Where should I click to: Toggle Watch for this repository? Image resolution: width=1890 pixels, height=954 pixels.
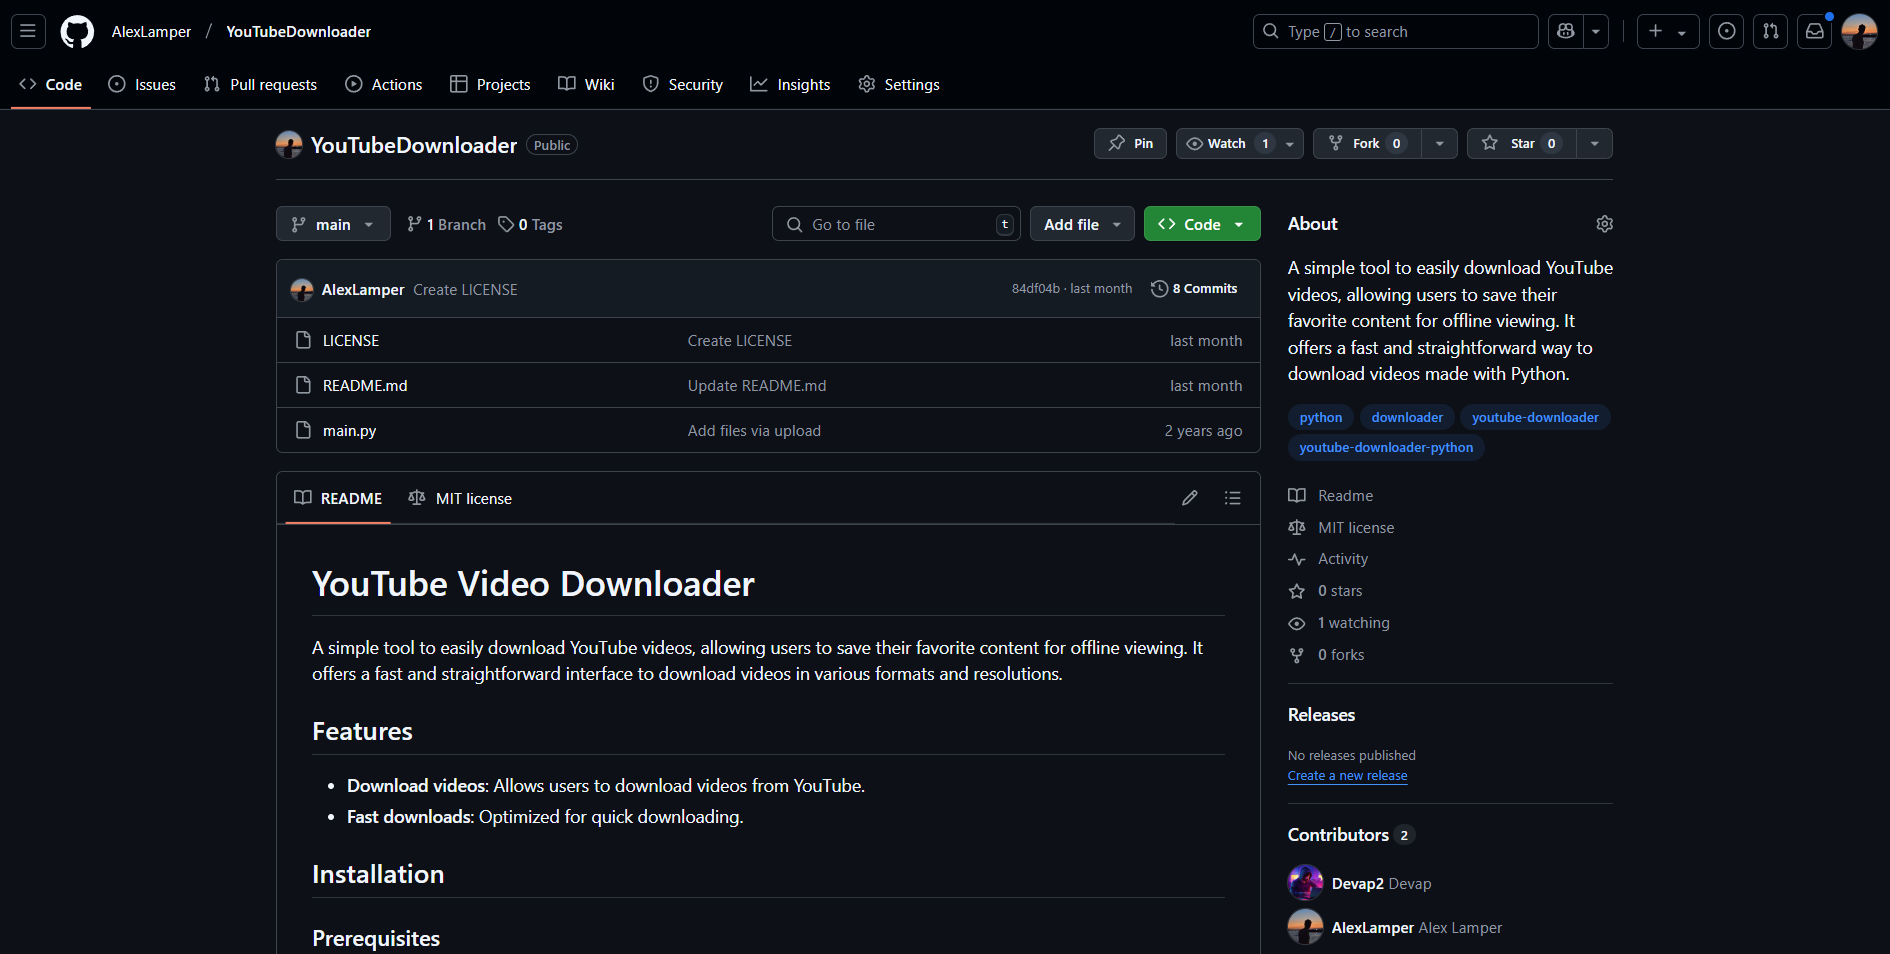coord(1229,143)
